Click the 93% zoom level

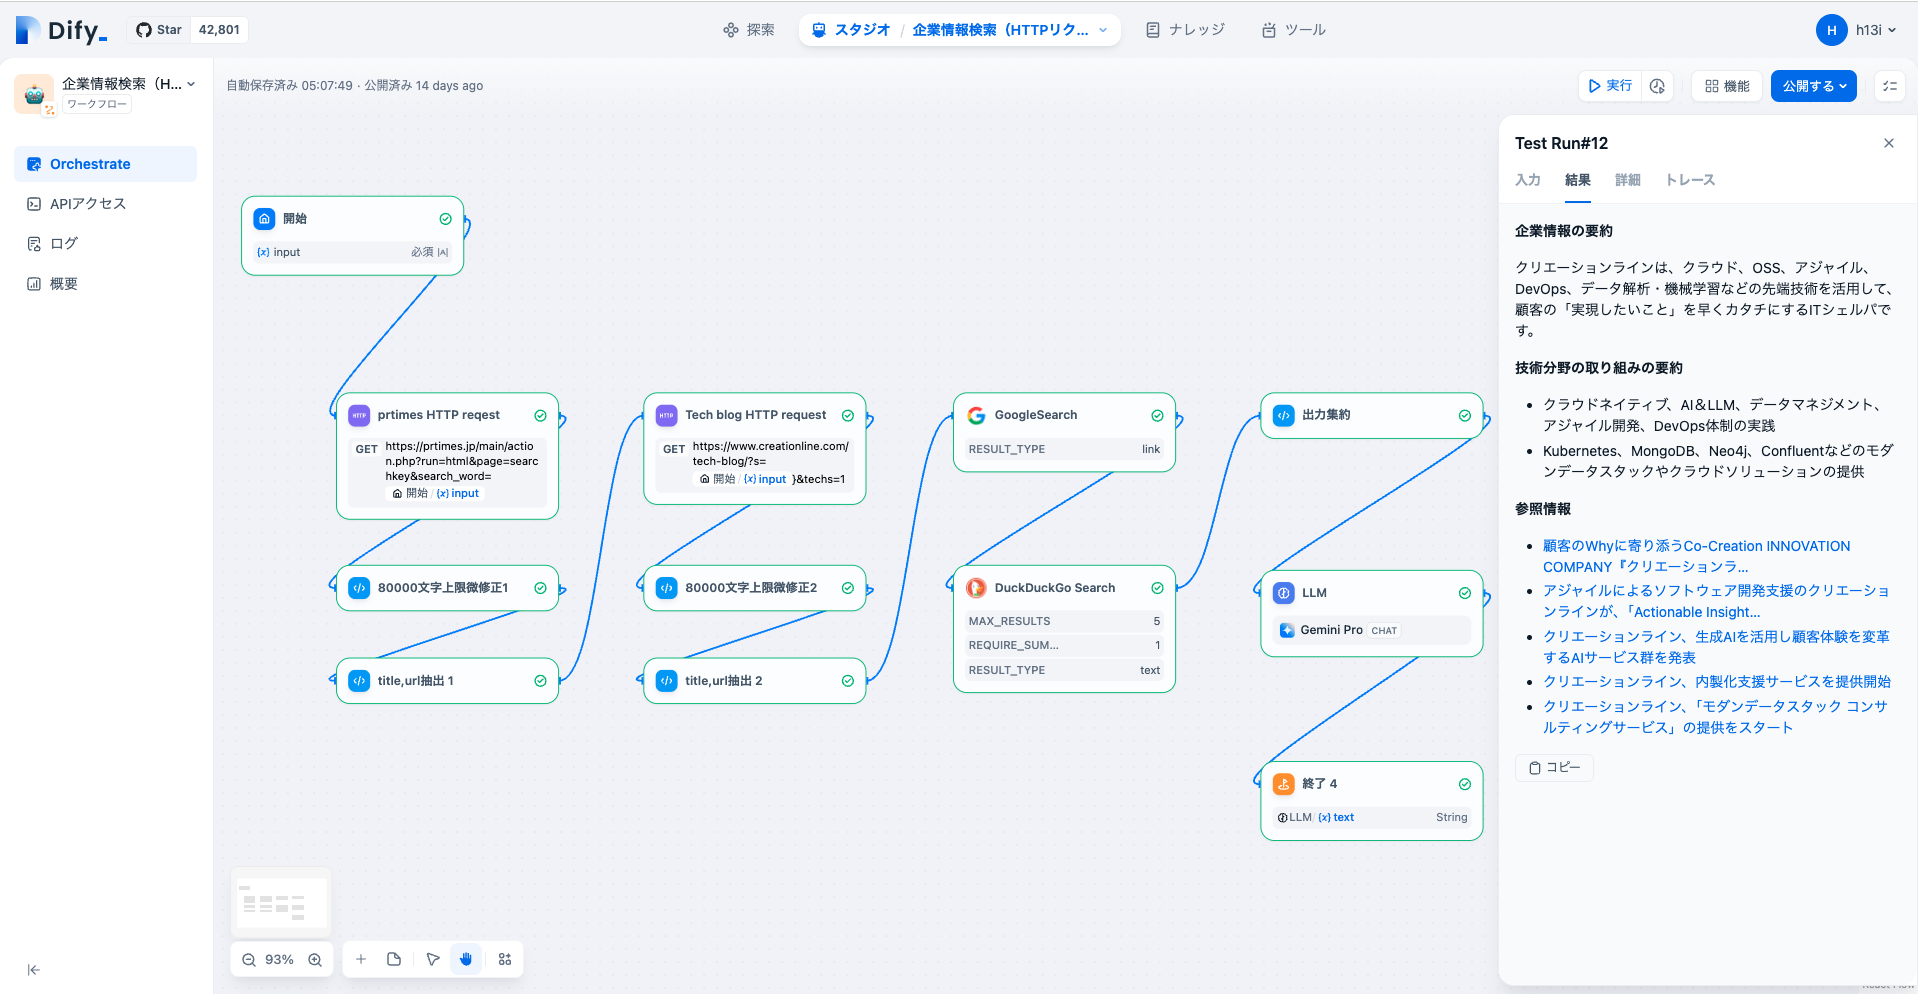280,959
